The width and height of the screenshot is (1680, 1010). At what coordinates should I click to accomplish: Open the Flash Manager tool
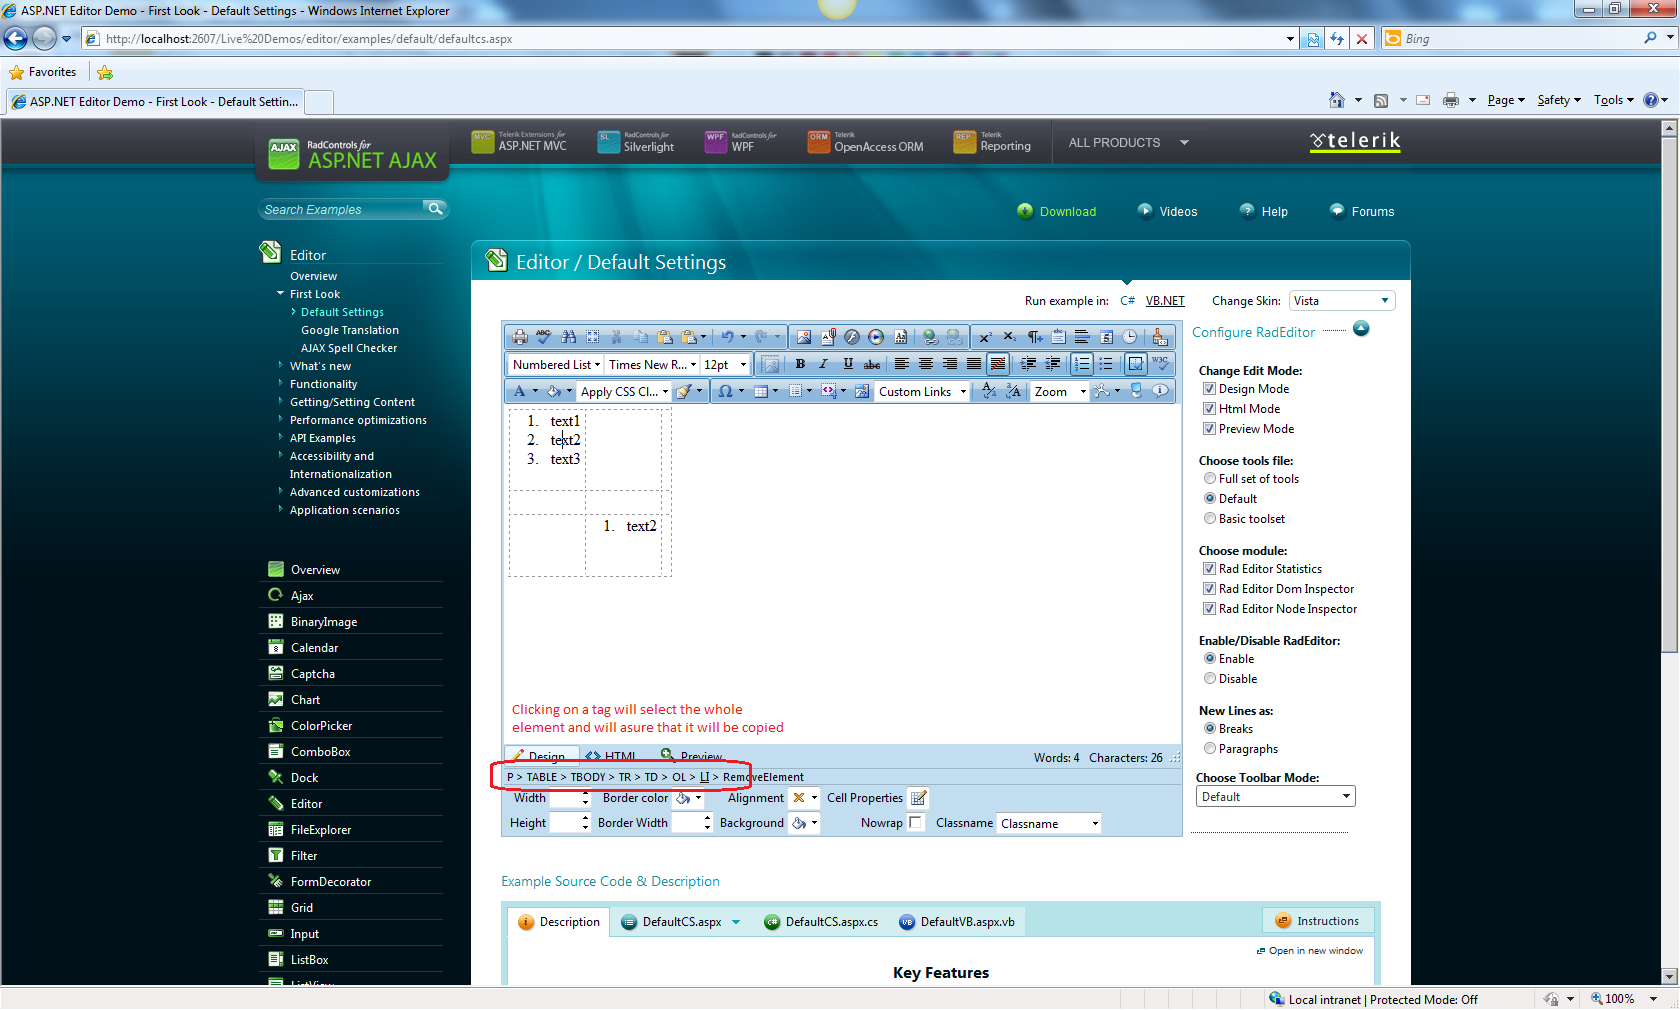point(852,337)
